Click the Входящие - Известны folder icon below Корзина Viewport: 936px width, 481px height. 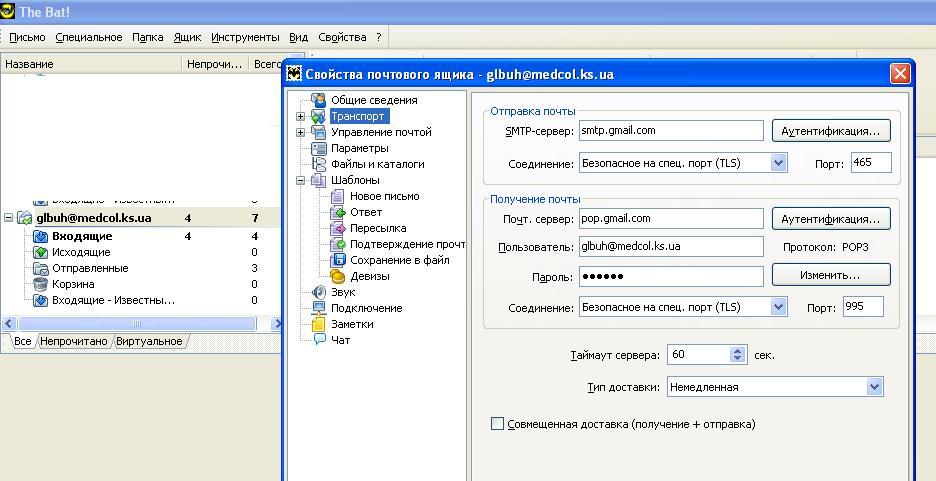[x=41, y=300]
